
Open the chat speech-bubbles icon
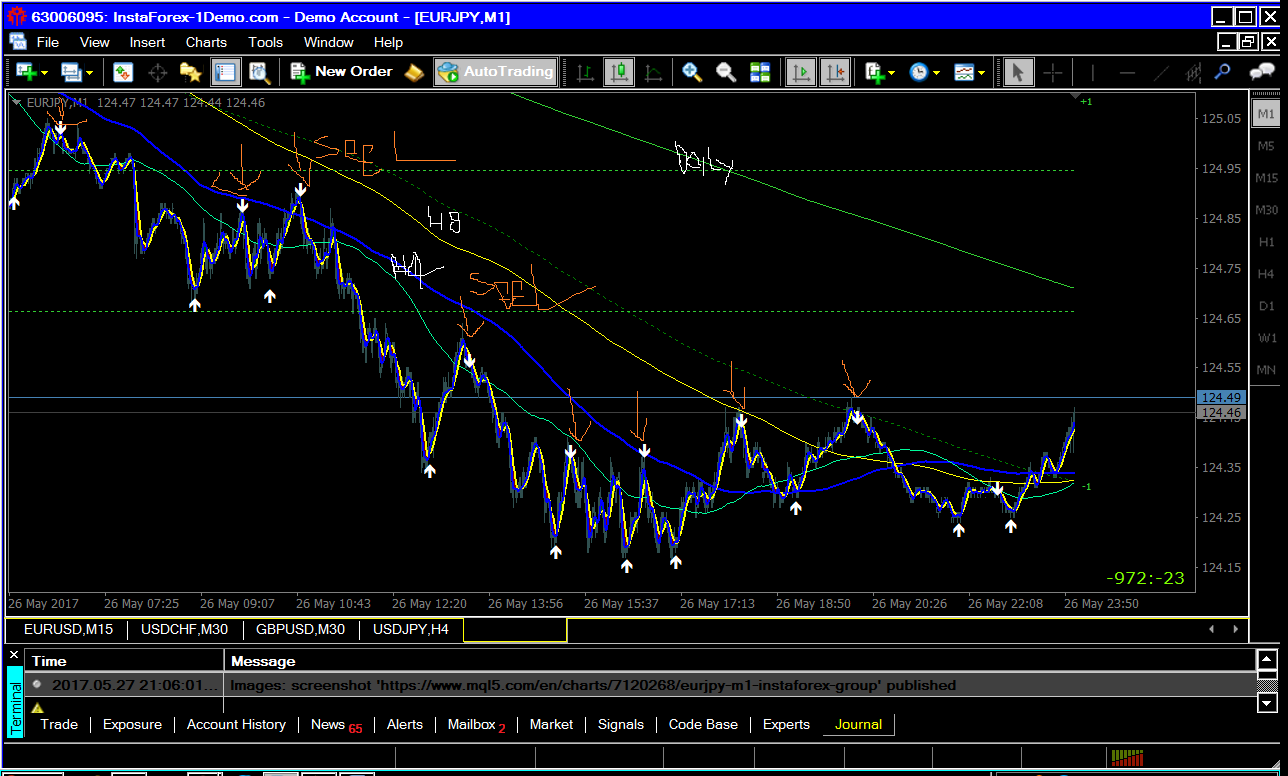coord(1262,72)
